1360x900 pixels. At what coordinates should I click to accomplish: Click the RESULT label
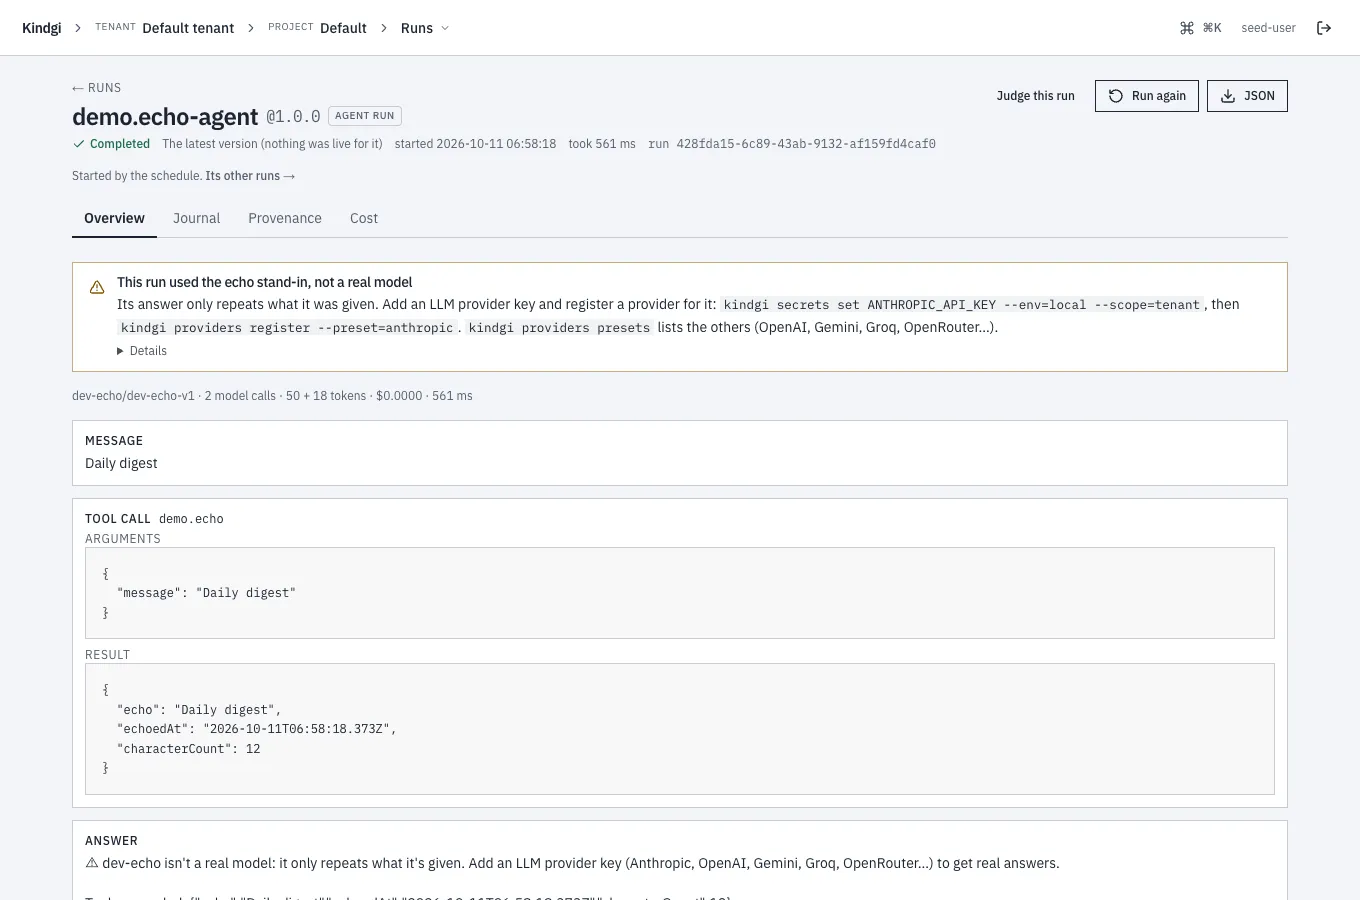coord(107,655)
